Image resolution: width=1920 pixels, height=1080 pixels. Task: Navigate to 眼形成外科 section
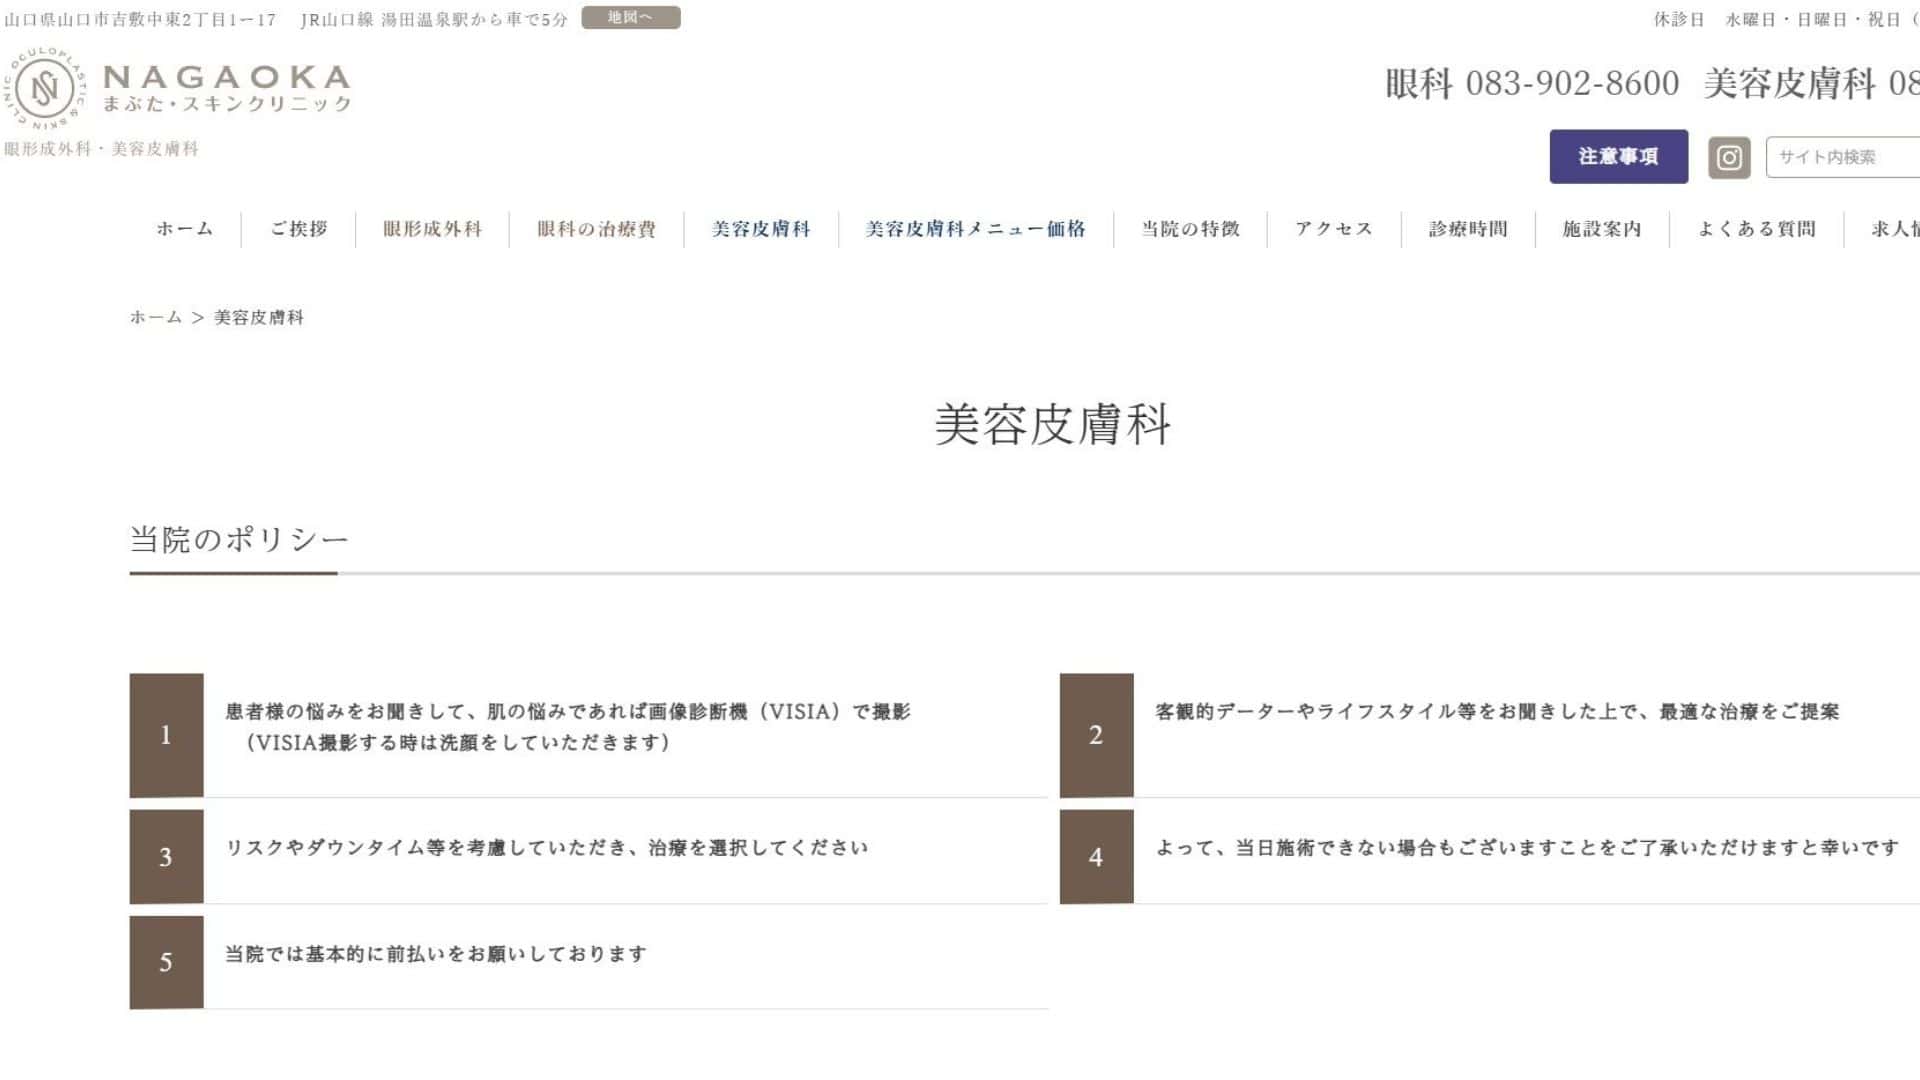(x=432, y=229)
